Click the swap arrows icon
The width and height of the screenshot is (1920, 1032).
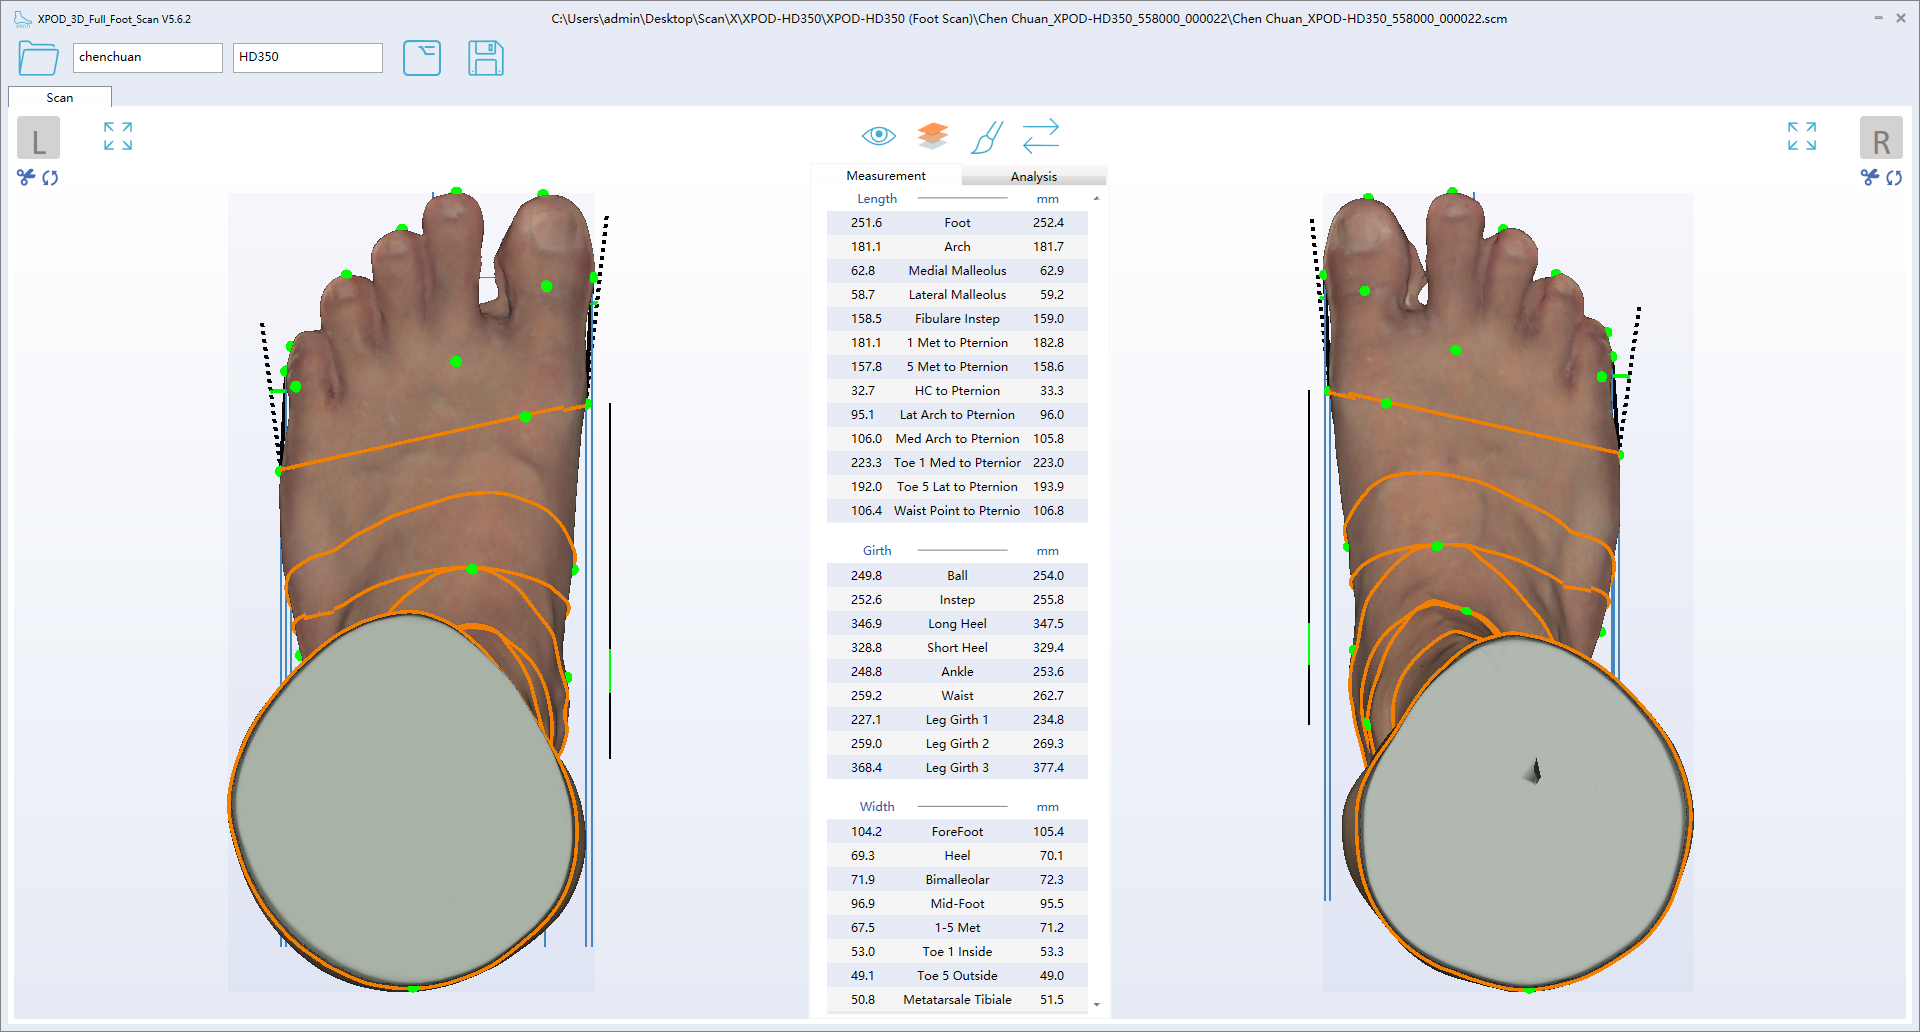1040,136
